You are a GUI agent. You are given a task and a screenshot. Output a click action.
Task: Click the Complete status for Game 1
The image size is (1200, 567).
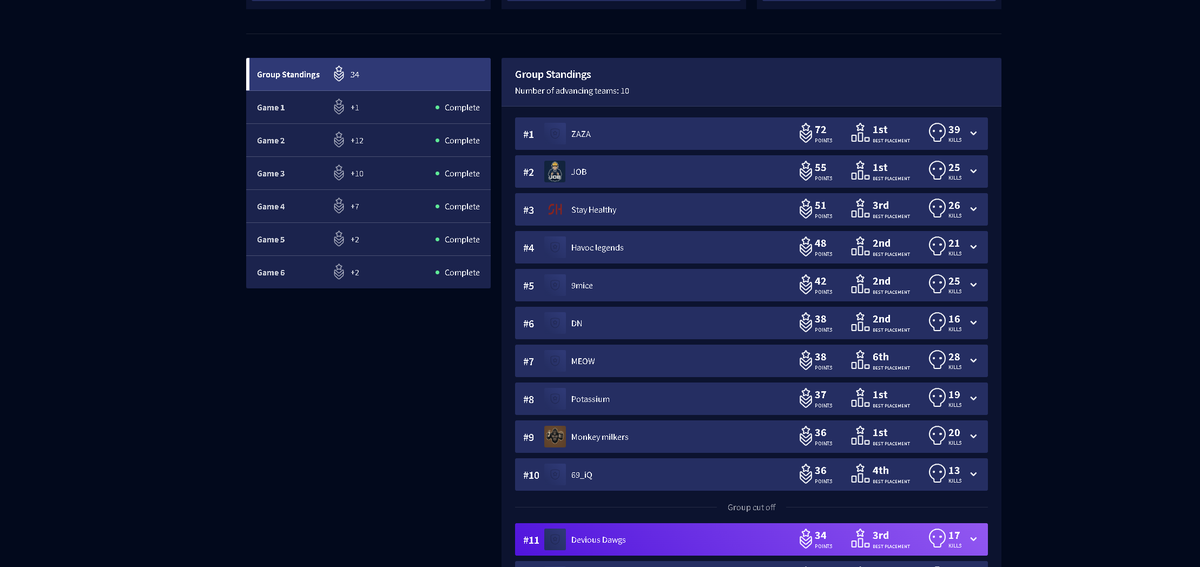point(458,107)
